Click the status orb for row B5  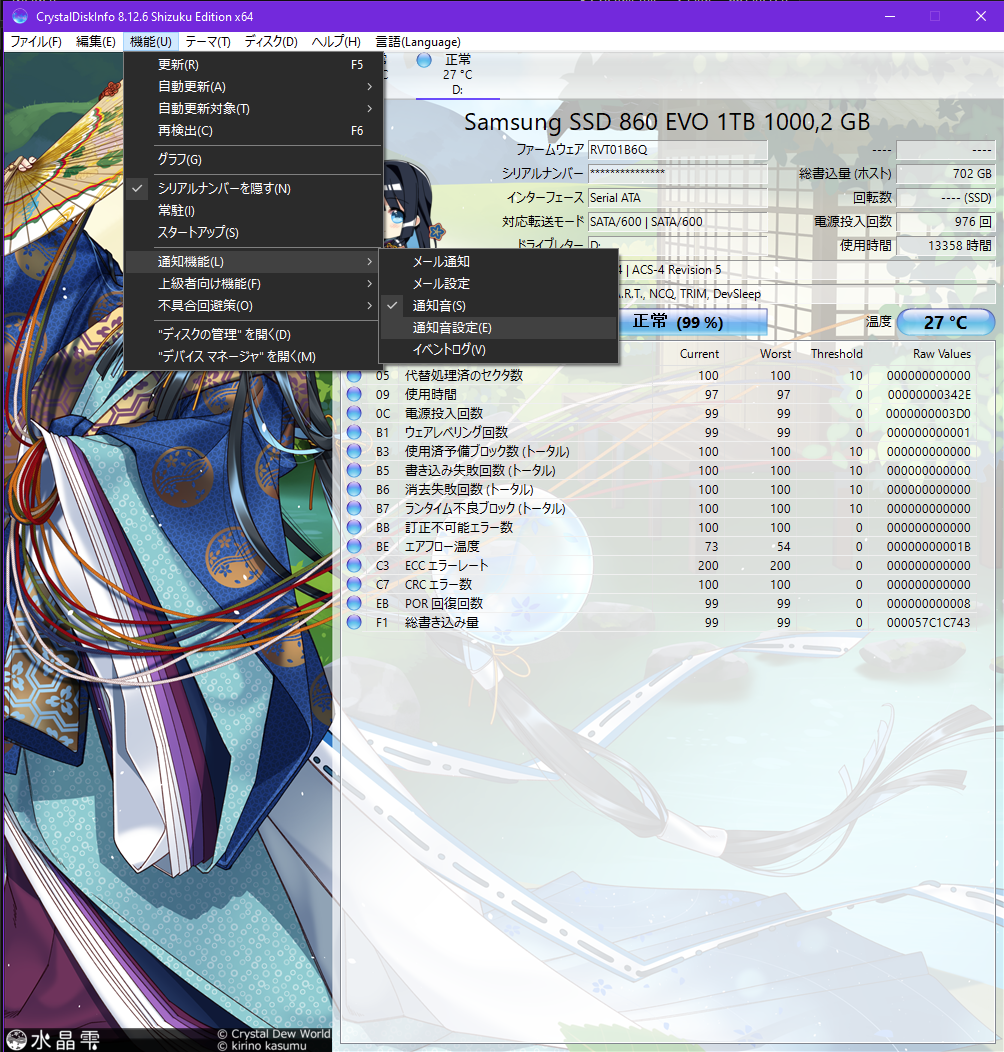click(x=354, y=470)
